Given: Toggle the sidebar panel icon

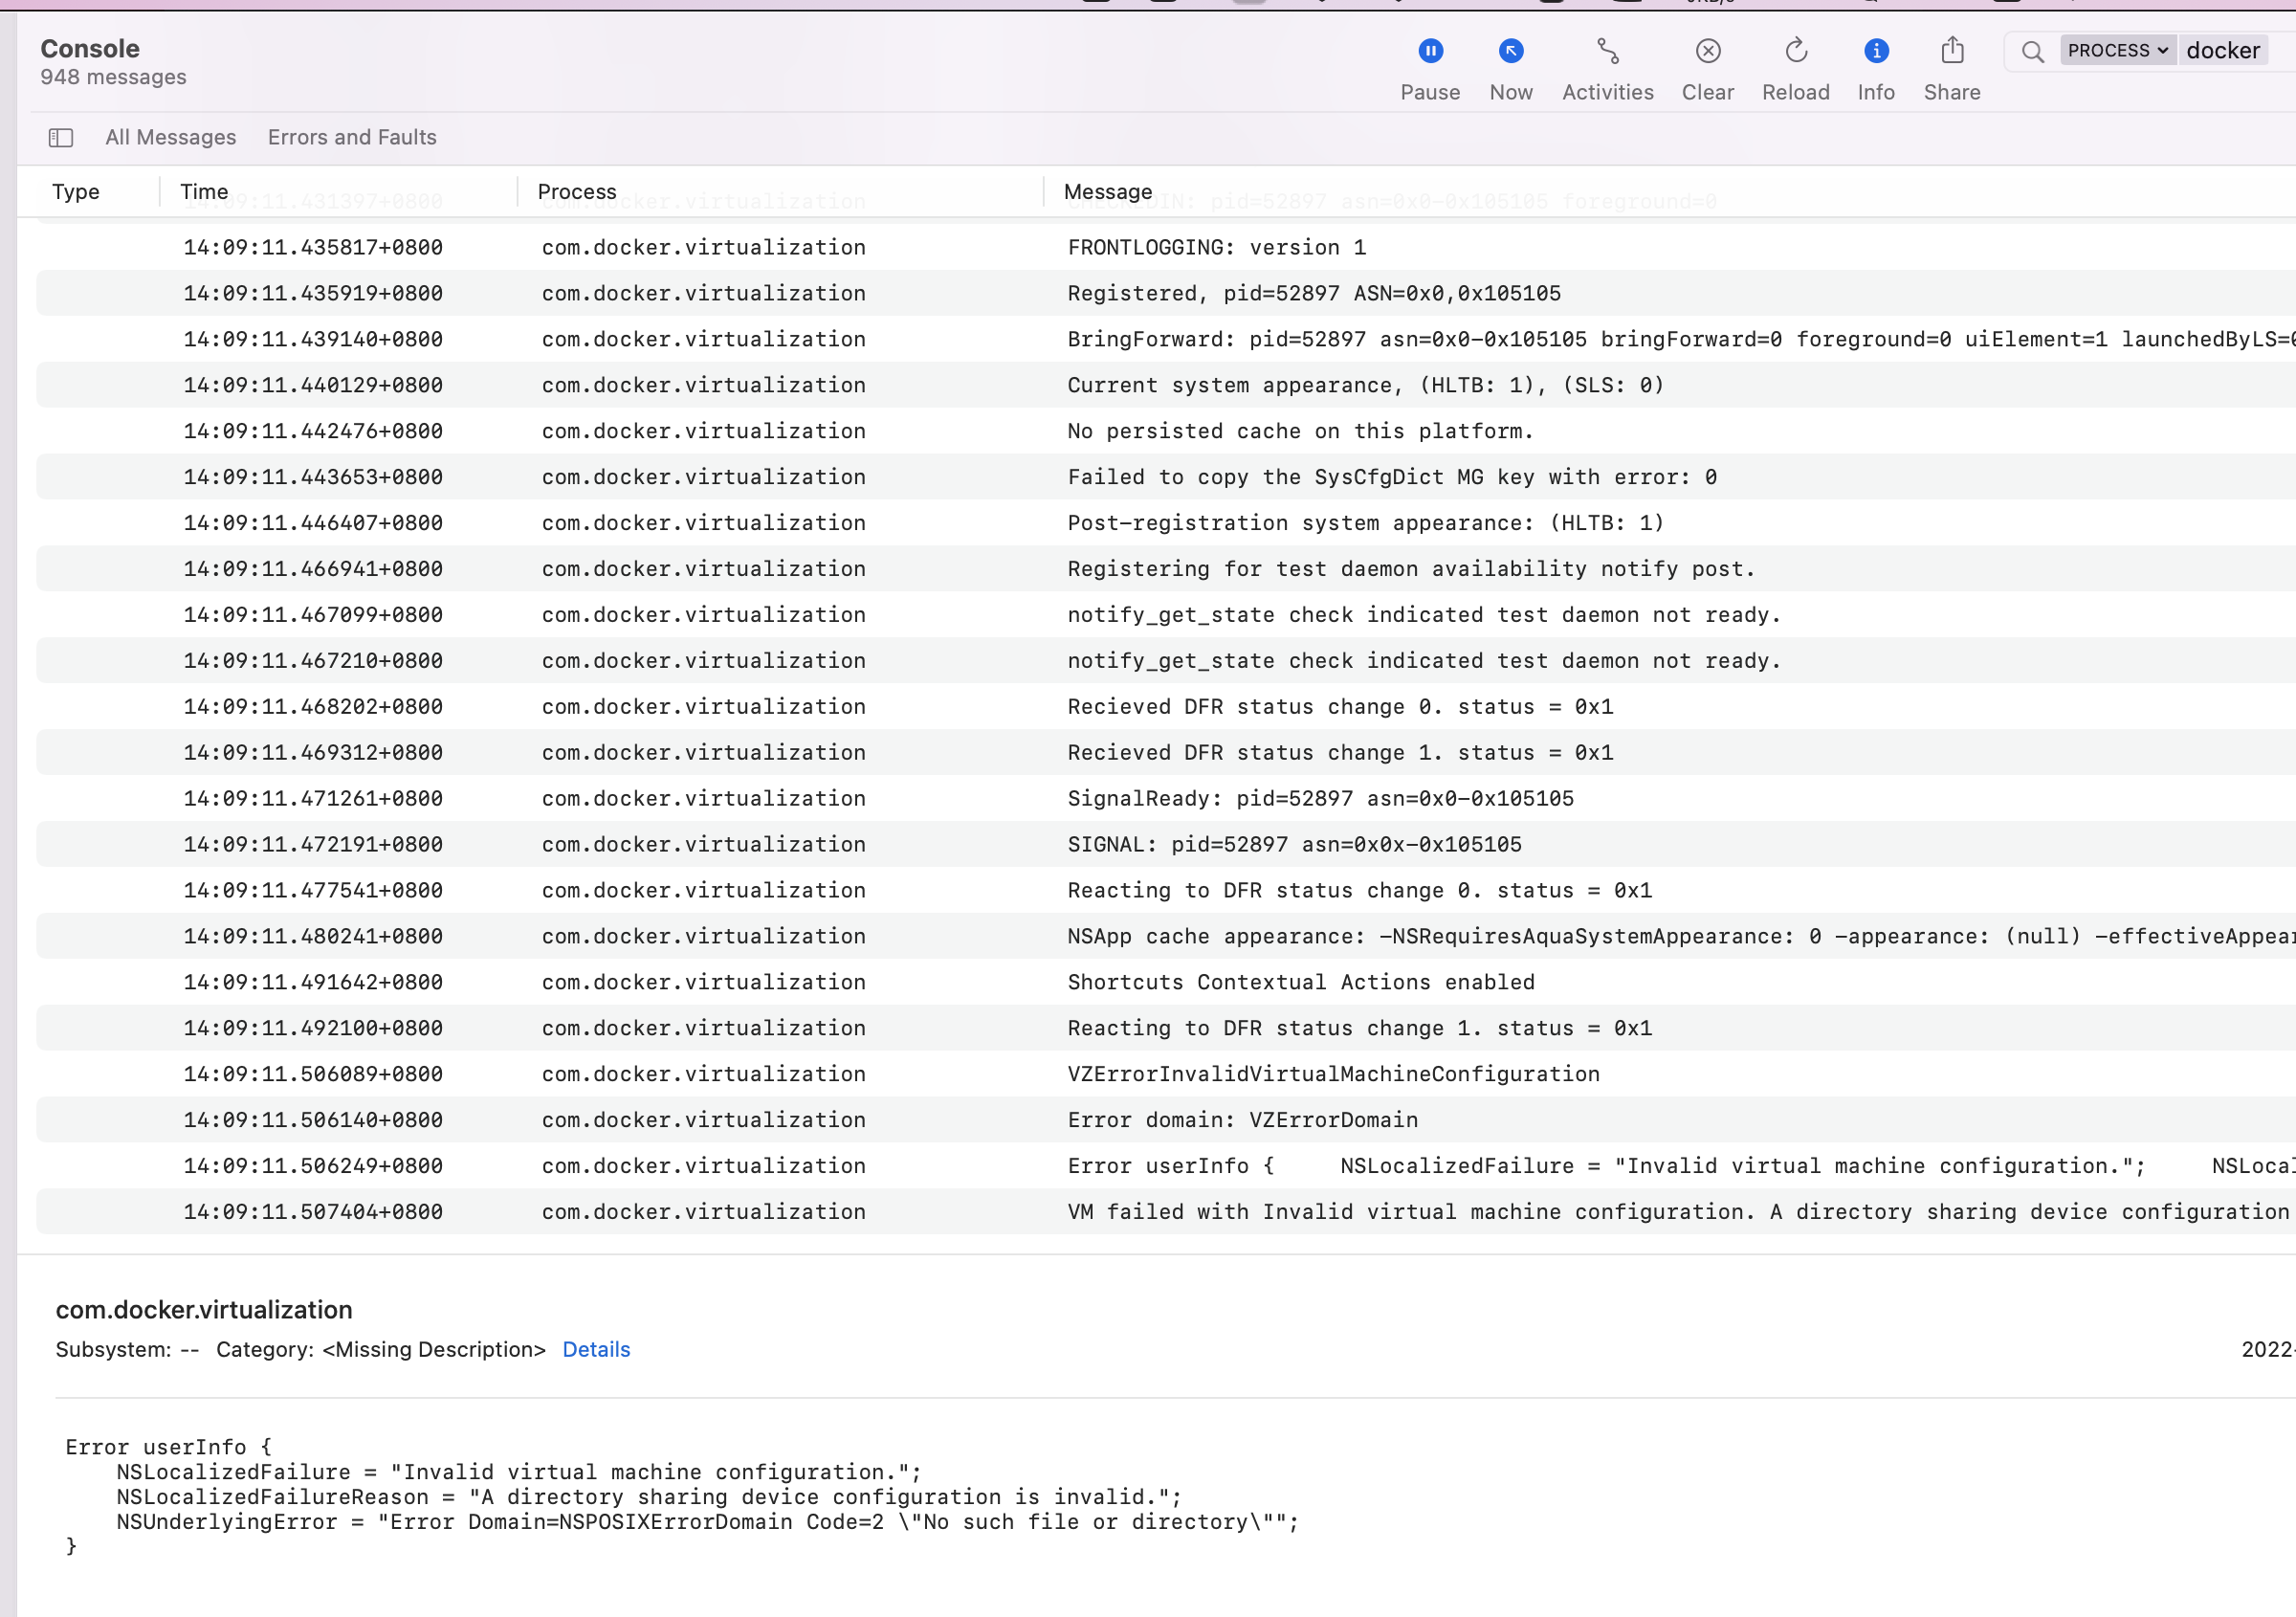Looking at the screenshot, I should [61, 137].
